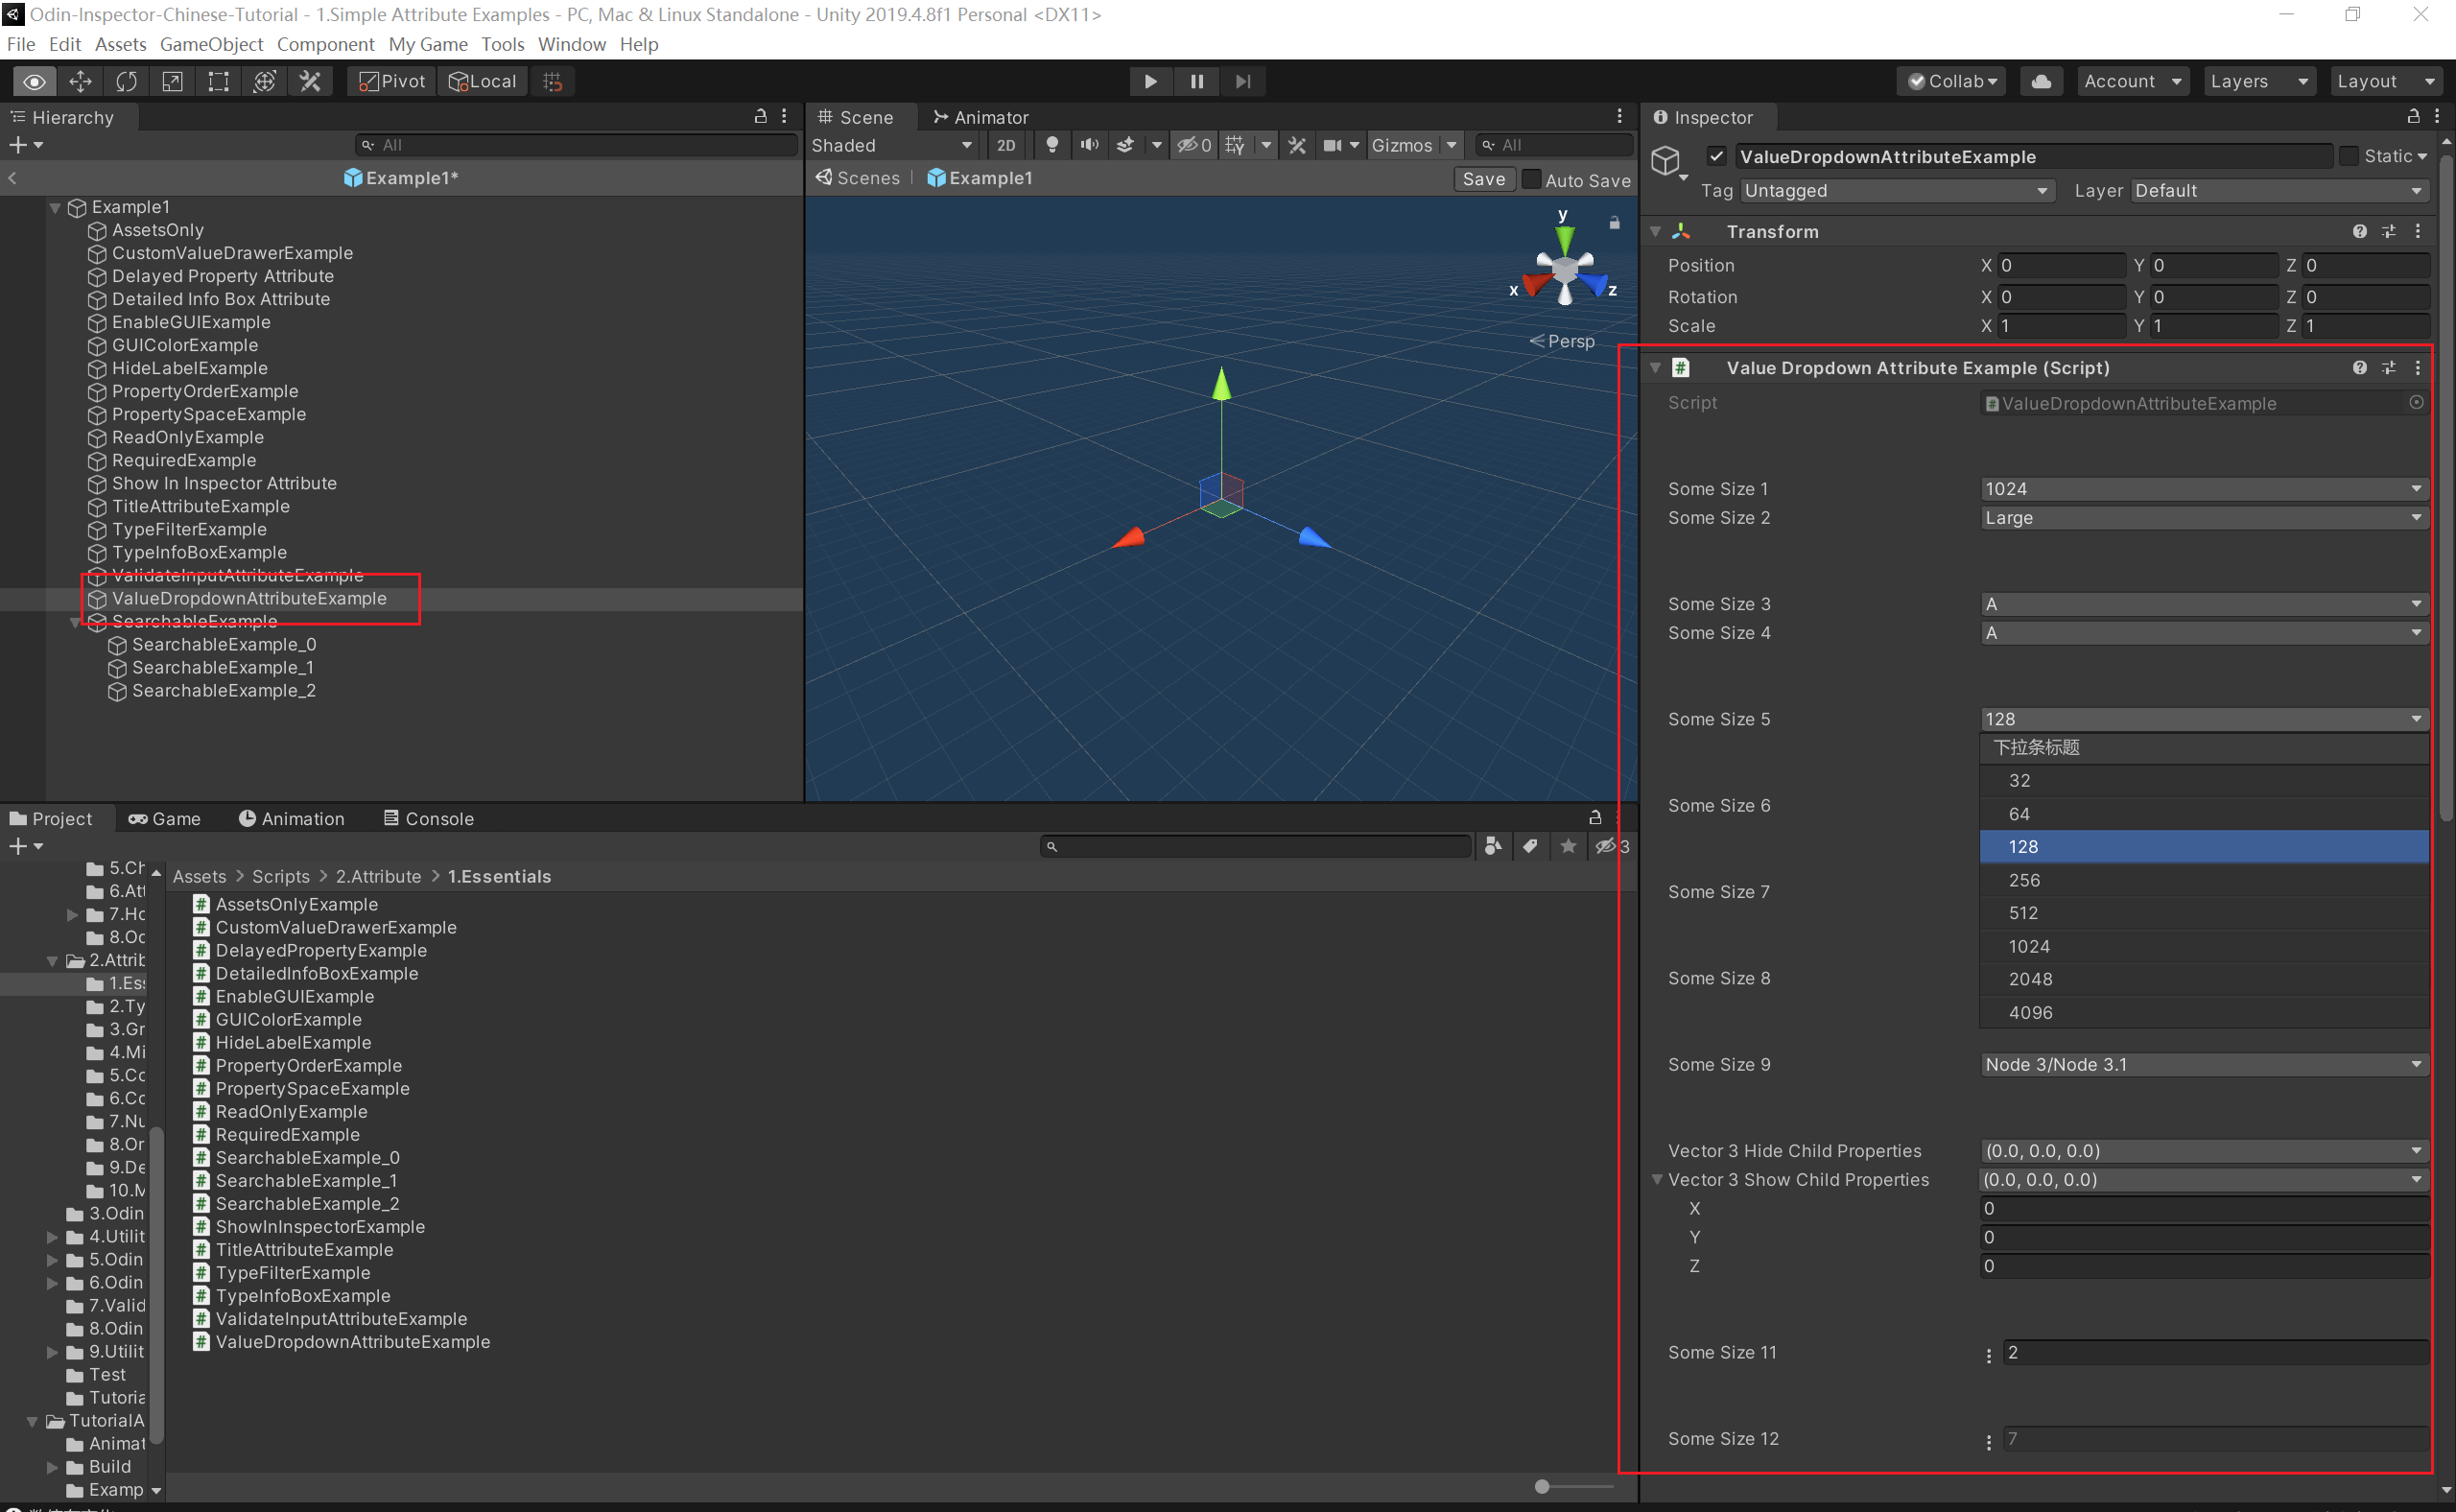Open Script component context menu

click(x=2418, y=368)
